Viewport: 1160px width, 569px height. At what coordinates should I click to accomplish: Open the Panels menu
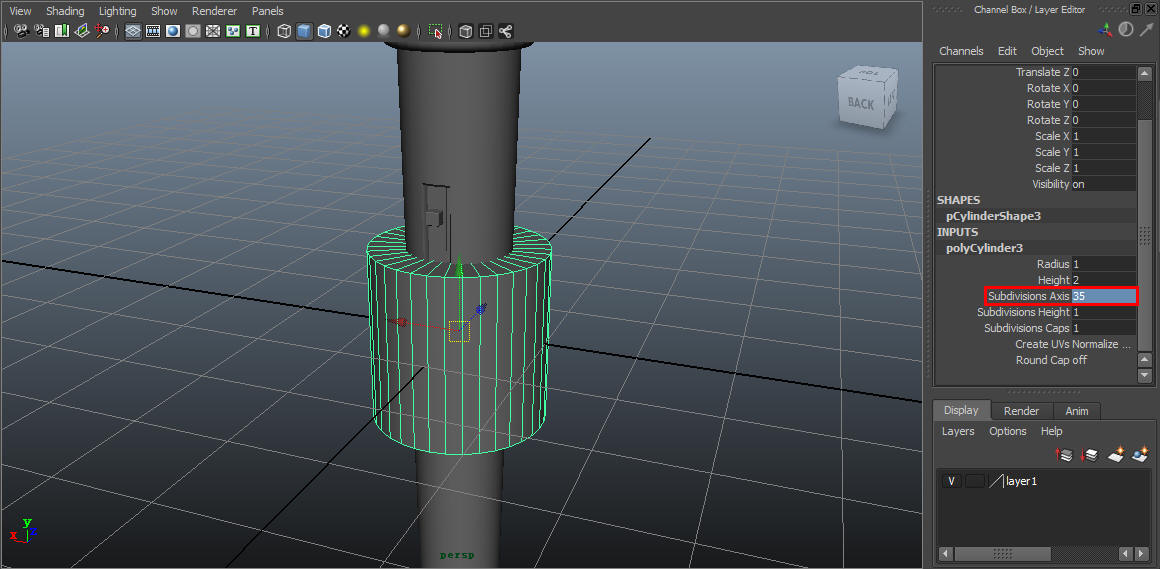point(267,11)
